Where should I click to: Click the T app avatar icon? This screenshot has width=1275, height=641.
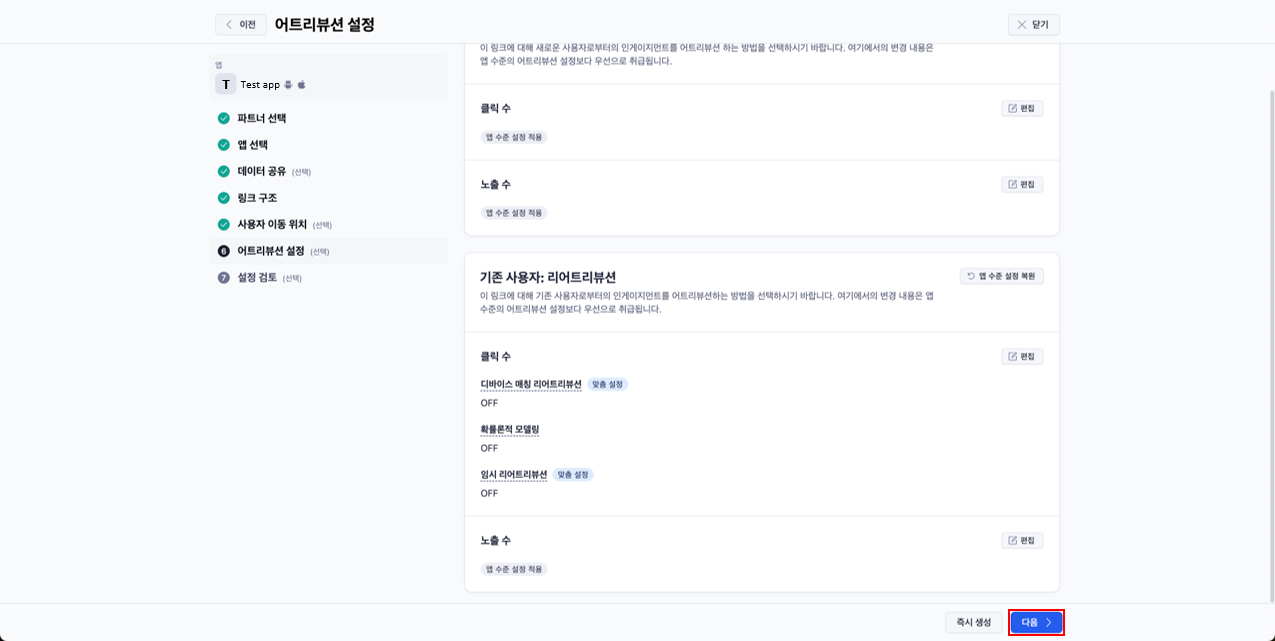[226, 85]
